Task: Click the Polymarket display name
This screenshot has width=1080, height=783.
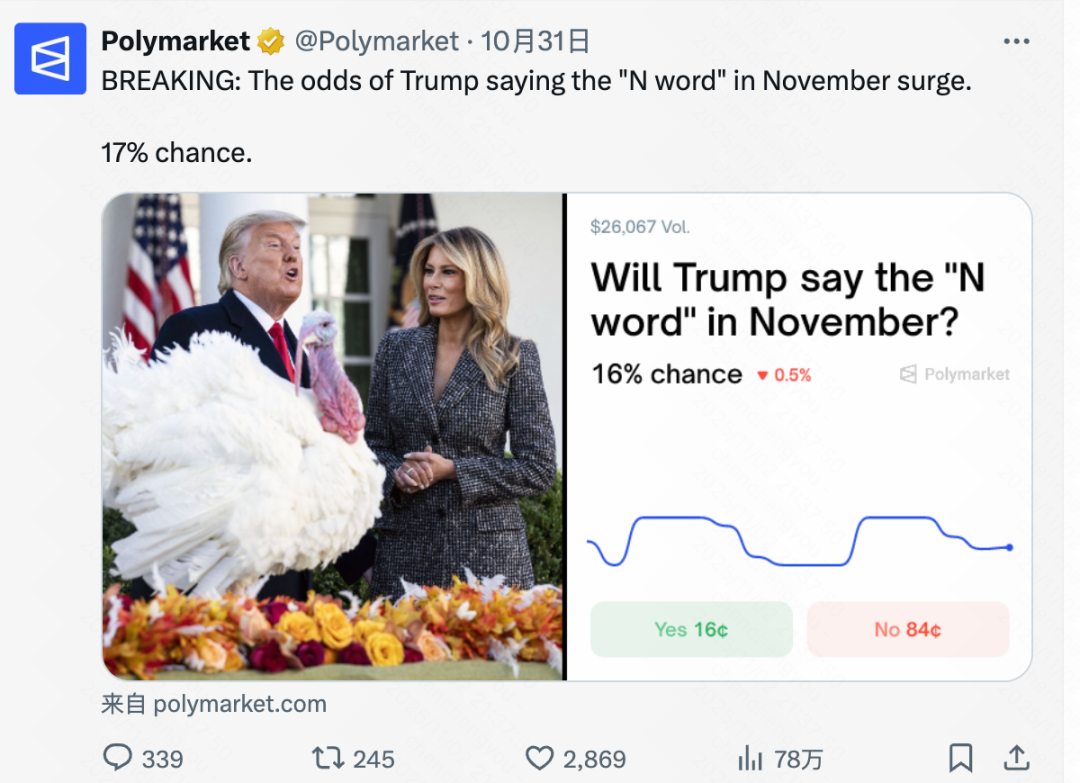Action: pos(176,41)
